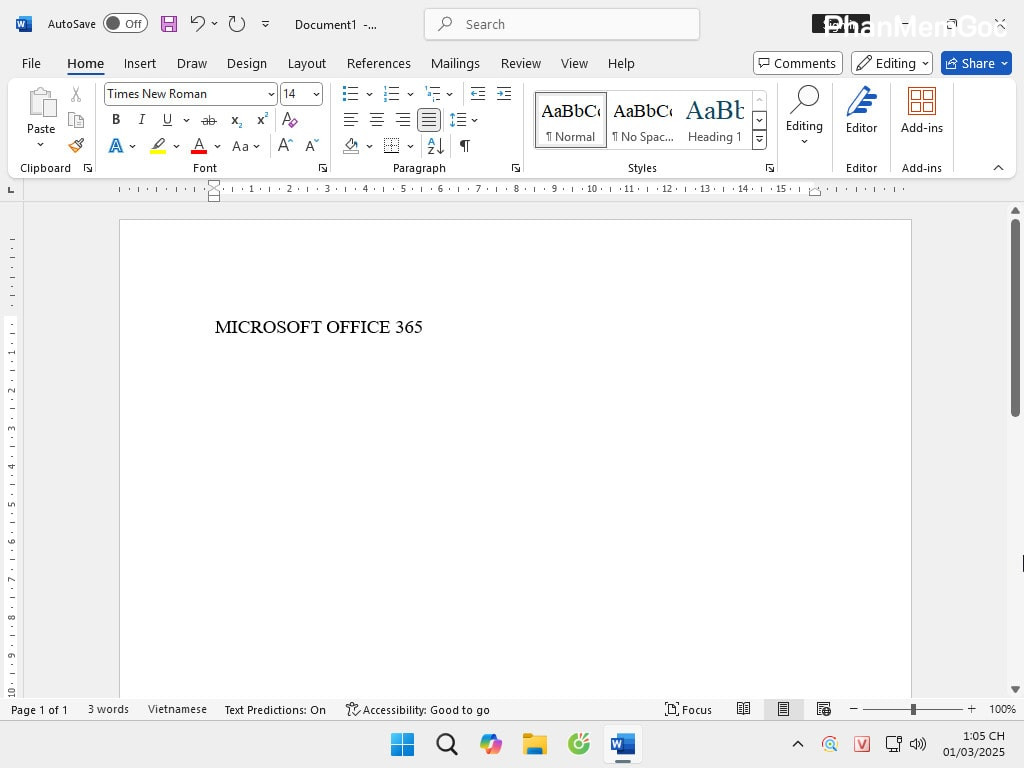Screen dimensions: 1024x768
Task: Toggle italic formatting
Action: (x=141, y=119)
